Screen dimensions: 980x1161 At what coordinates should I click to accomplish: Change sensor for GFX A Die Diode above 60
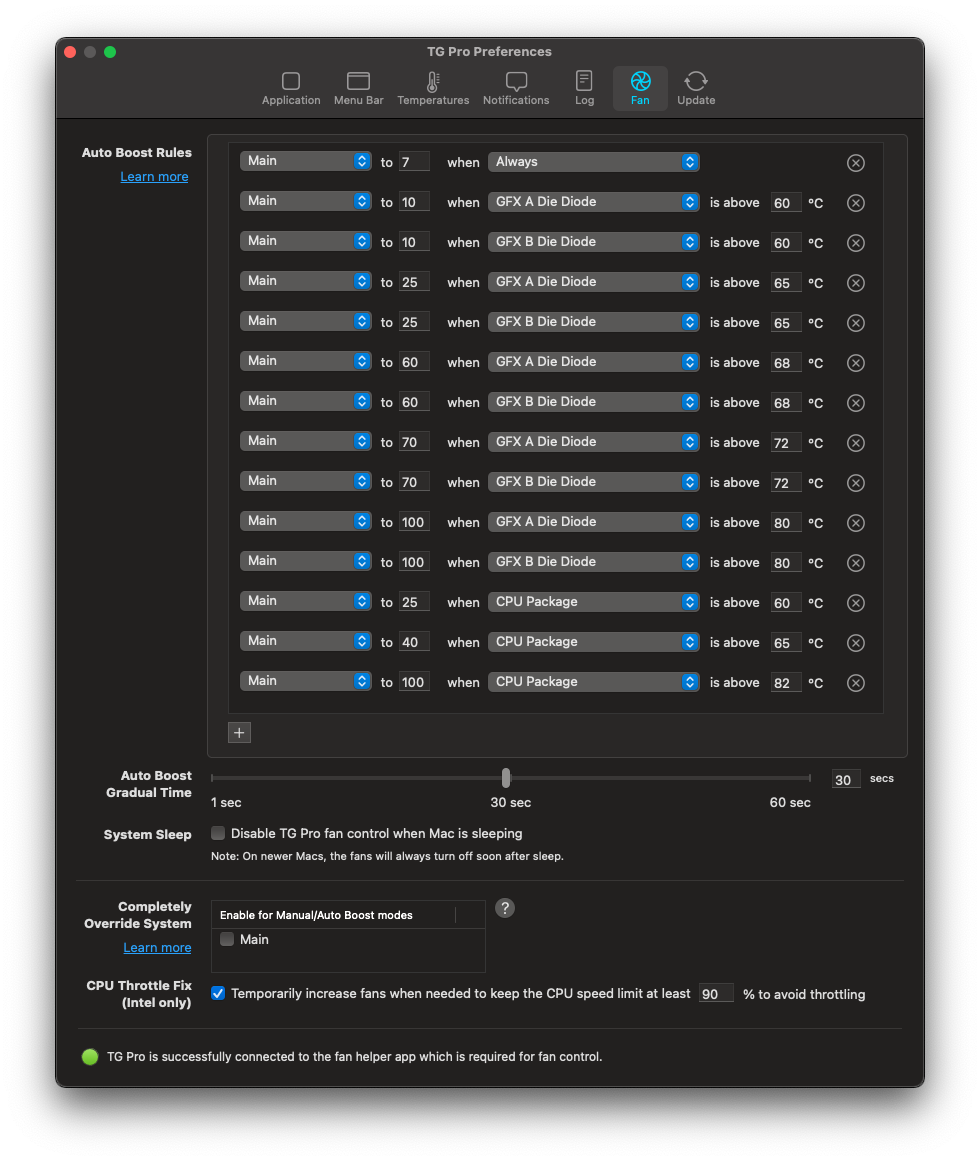(594, 201)
